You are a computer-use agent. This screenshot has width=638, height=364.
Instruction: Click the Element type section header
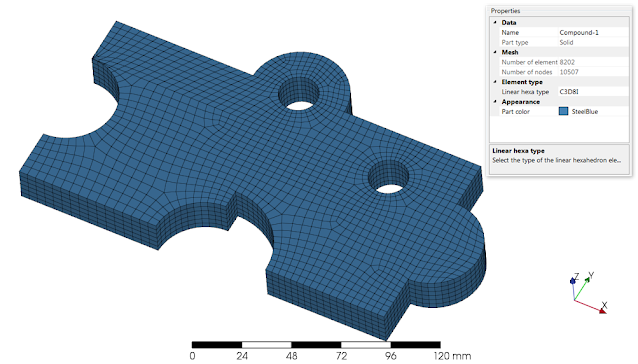[522, 82]
